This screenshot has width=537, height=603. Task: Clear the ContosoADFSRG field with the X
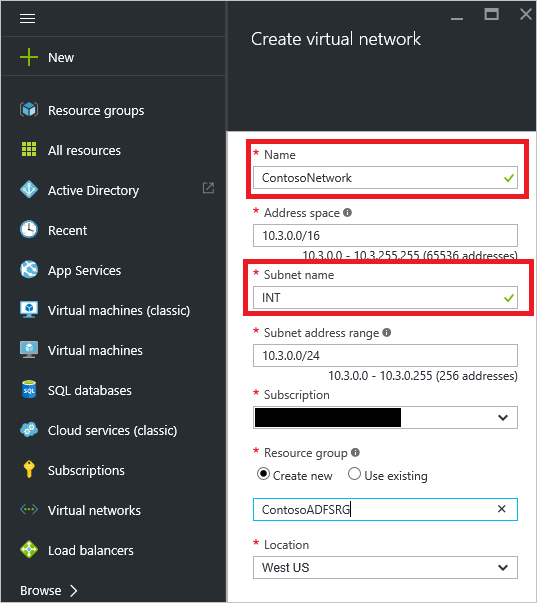[501, 509]
